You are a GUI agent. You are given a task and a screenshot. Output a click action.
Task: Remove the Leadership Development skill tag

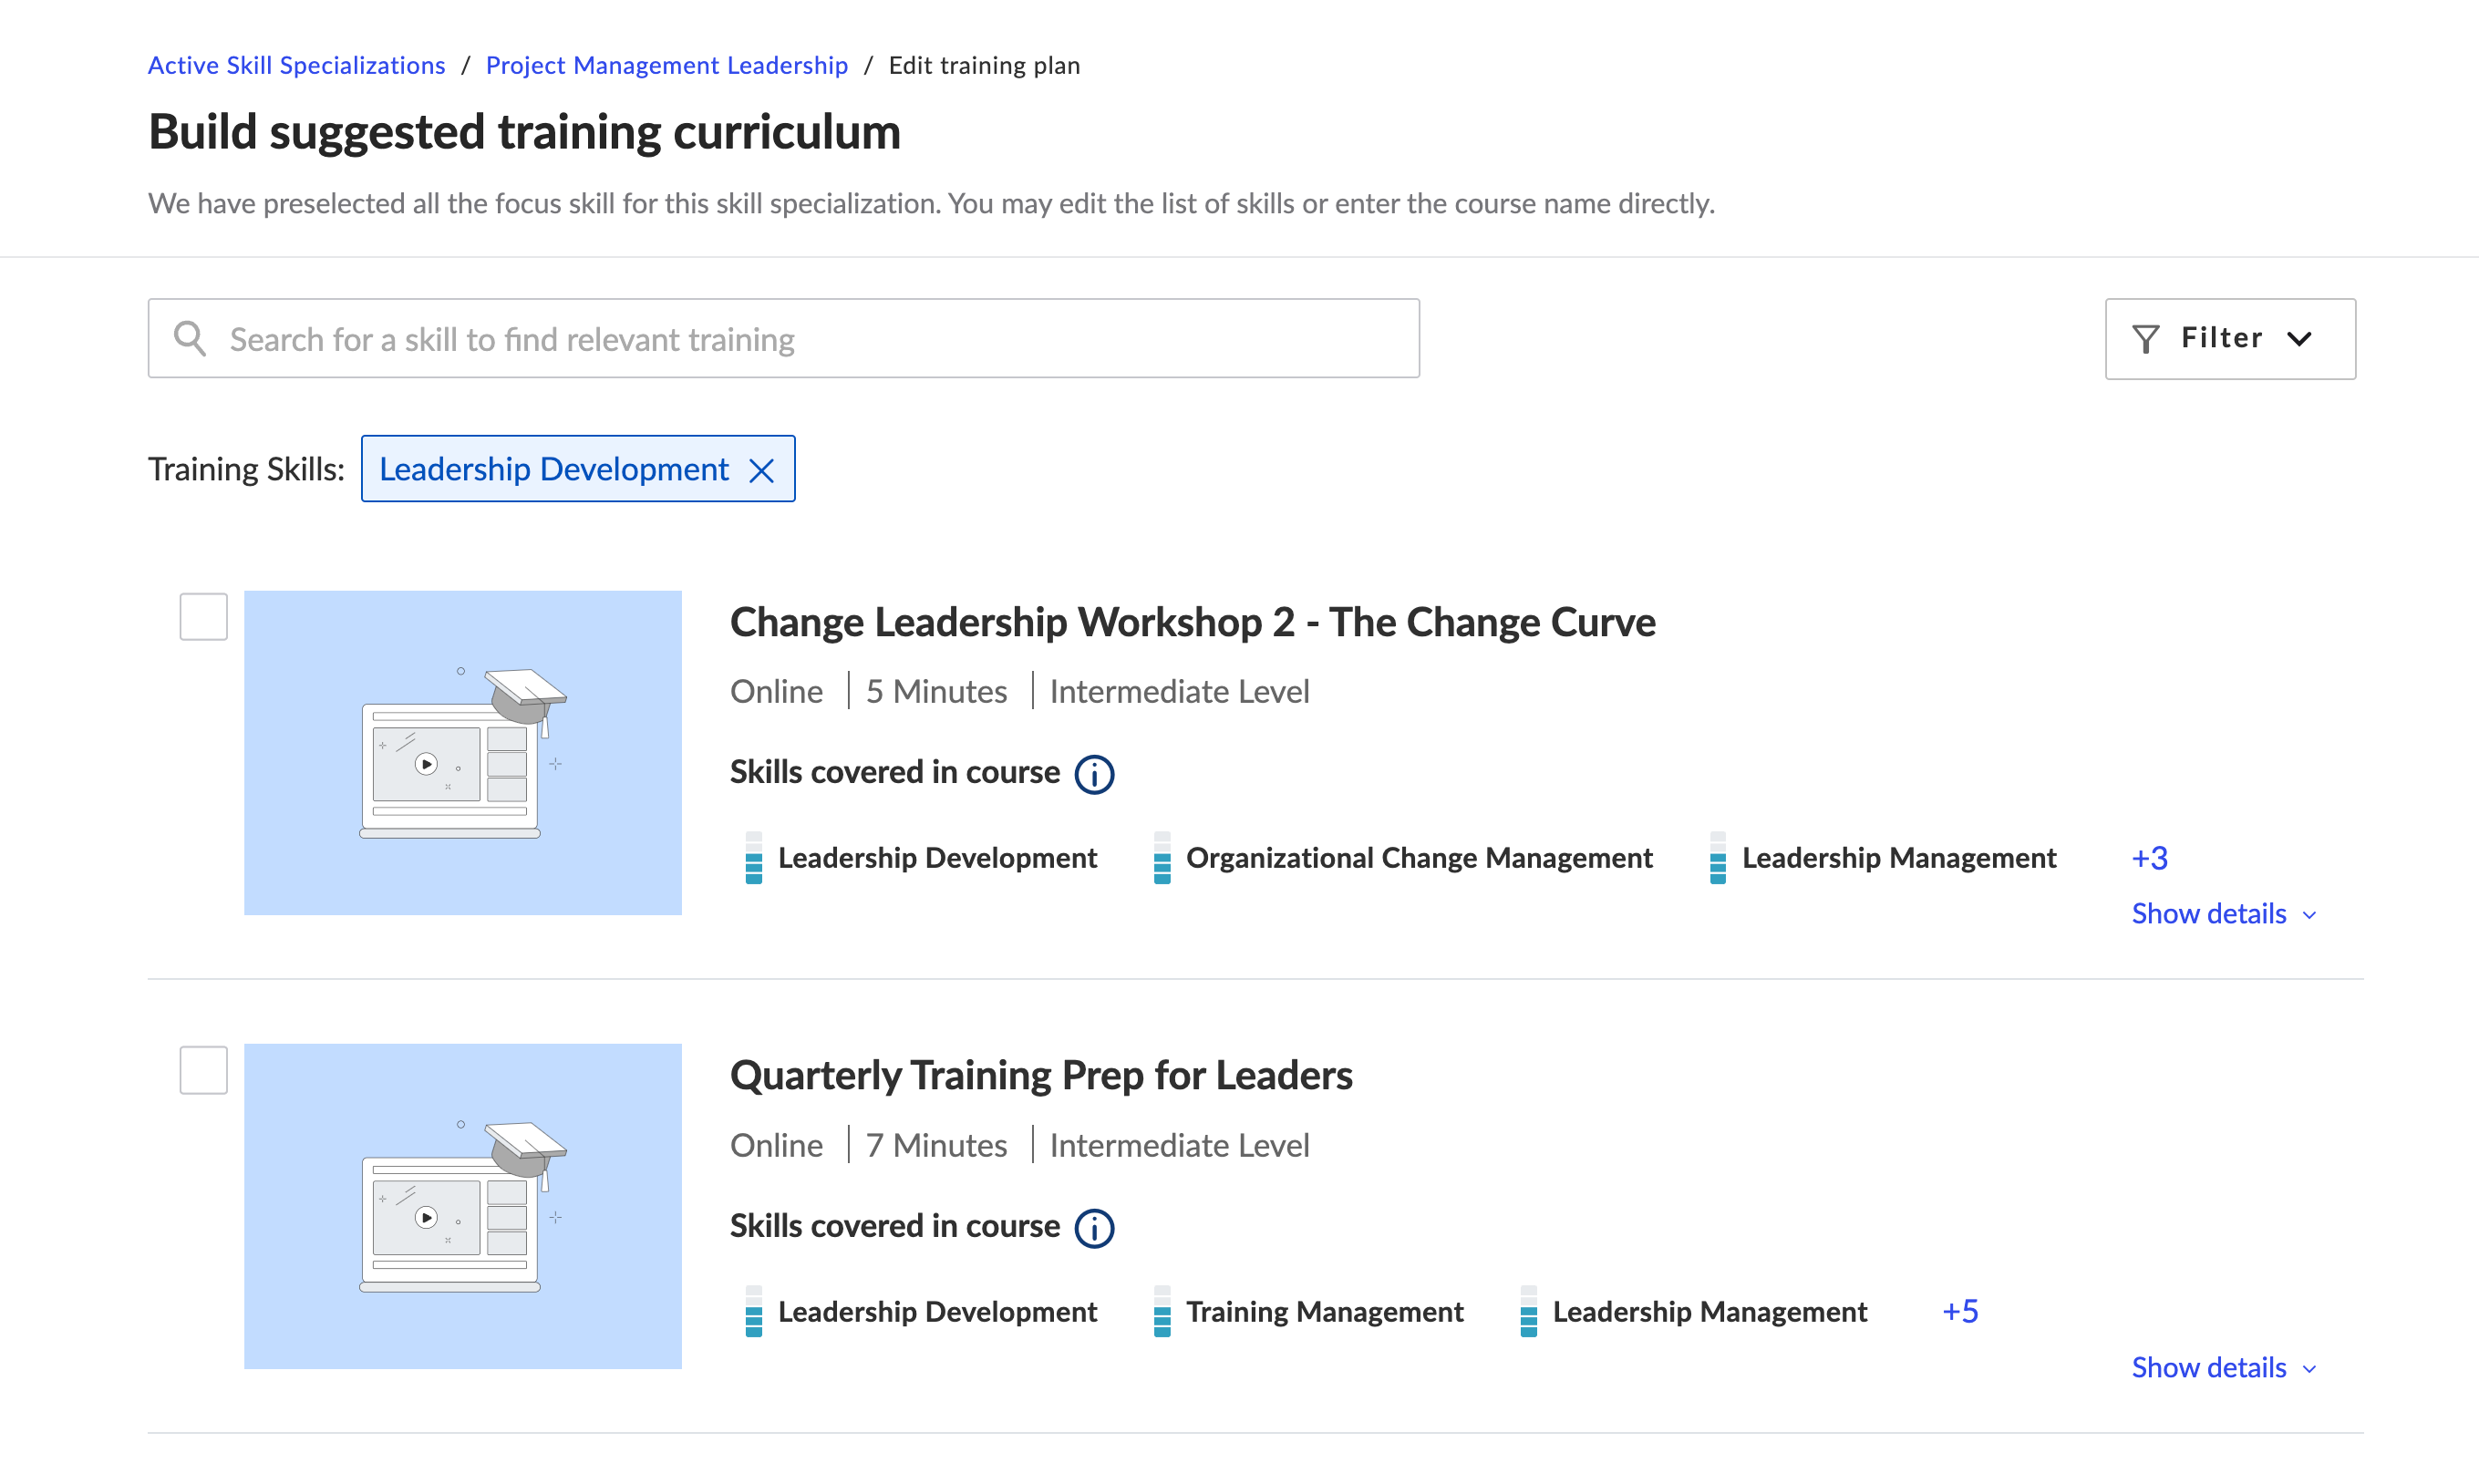(762, 470)
